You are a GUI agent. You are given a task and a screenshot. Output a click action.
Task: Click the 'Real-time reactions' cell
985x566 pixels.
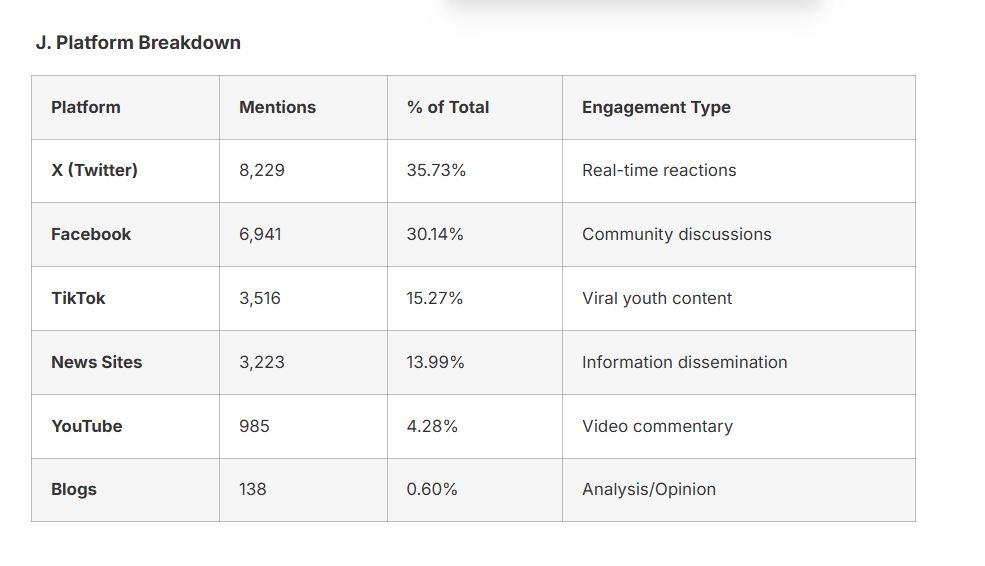click(x=659, y=170)
